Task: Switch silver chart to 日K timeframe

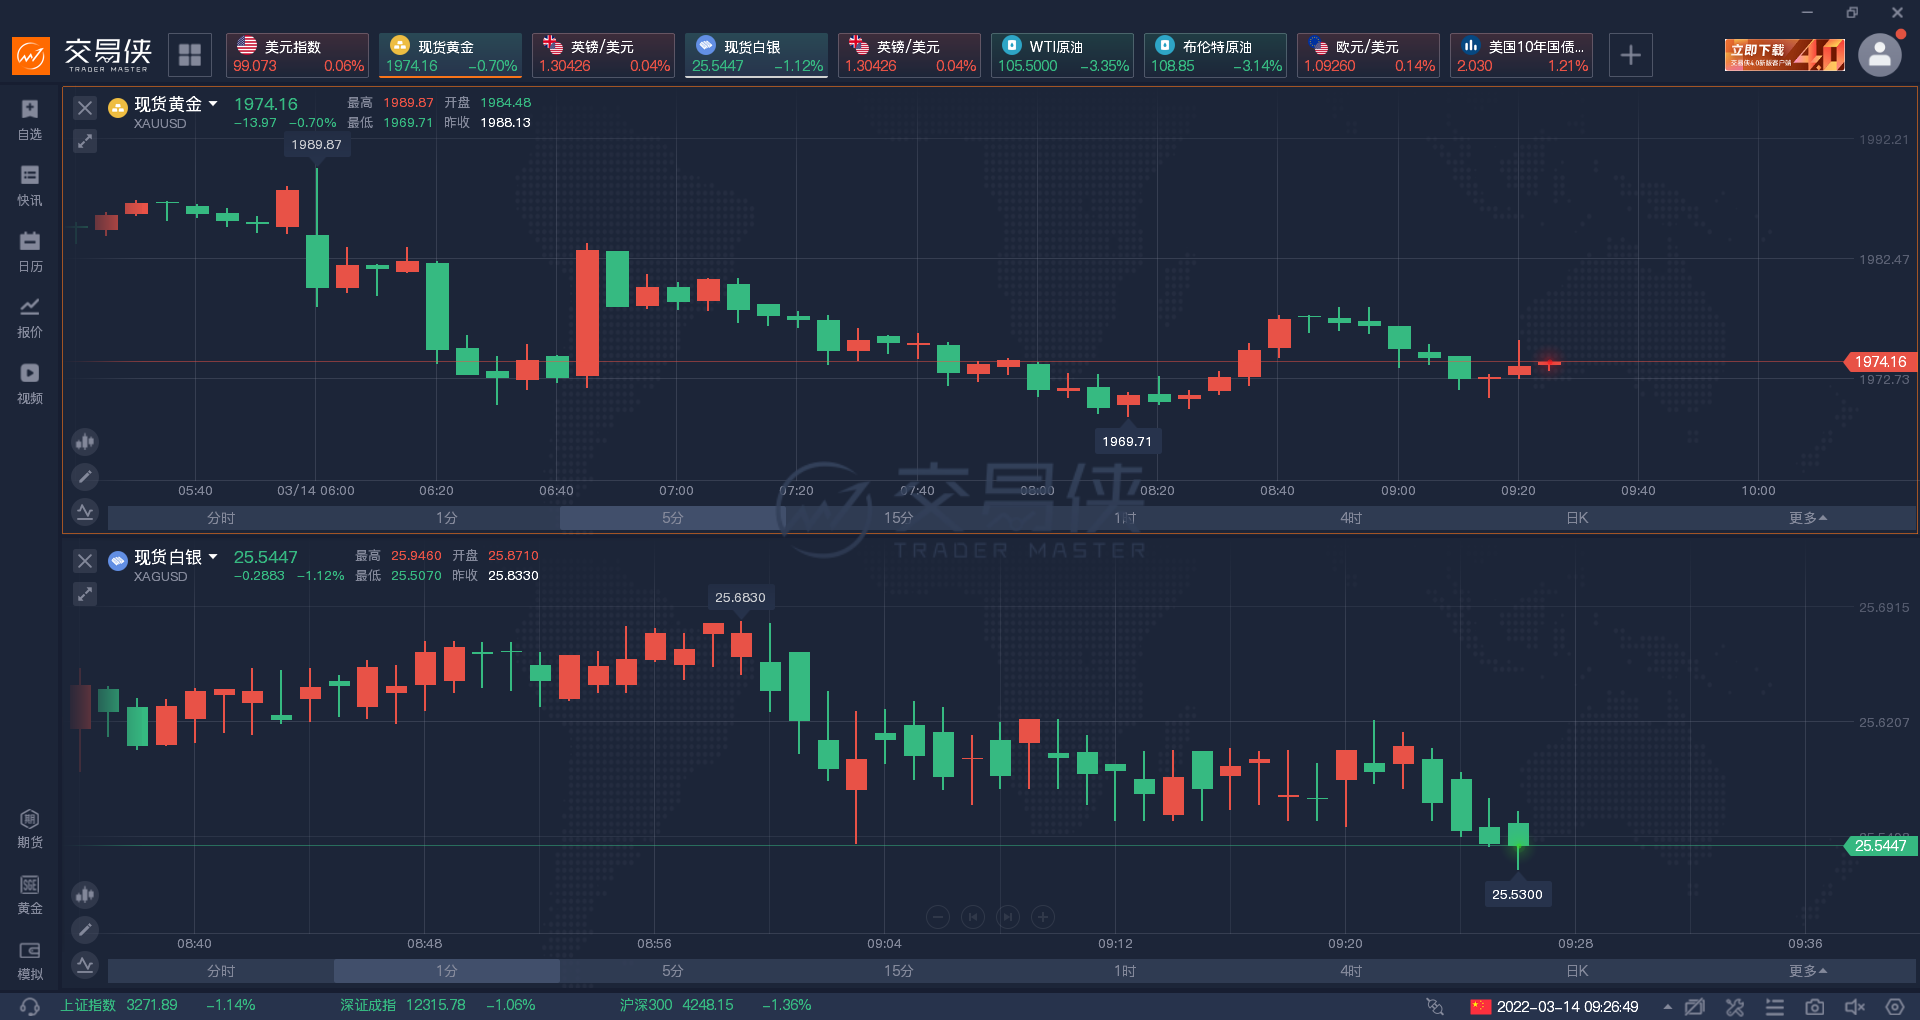Action: coord(1577,971)
